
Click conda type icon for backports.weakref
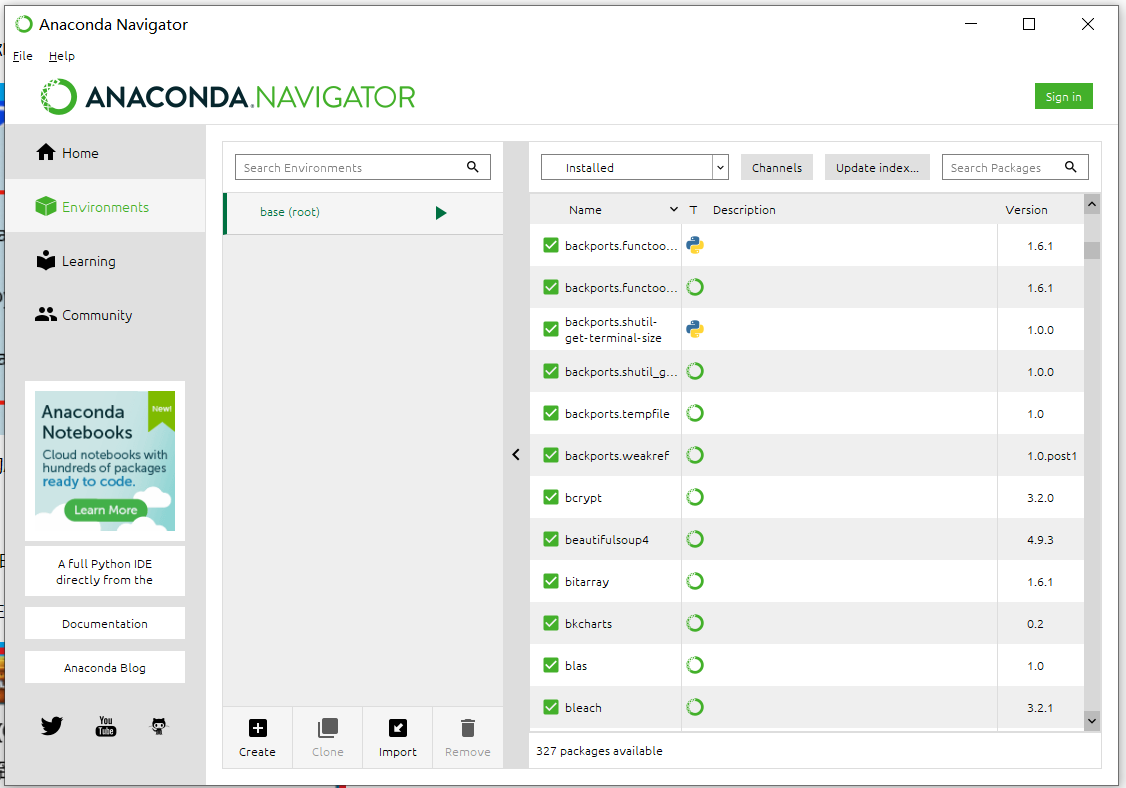(x=694, y=455)
